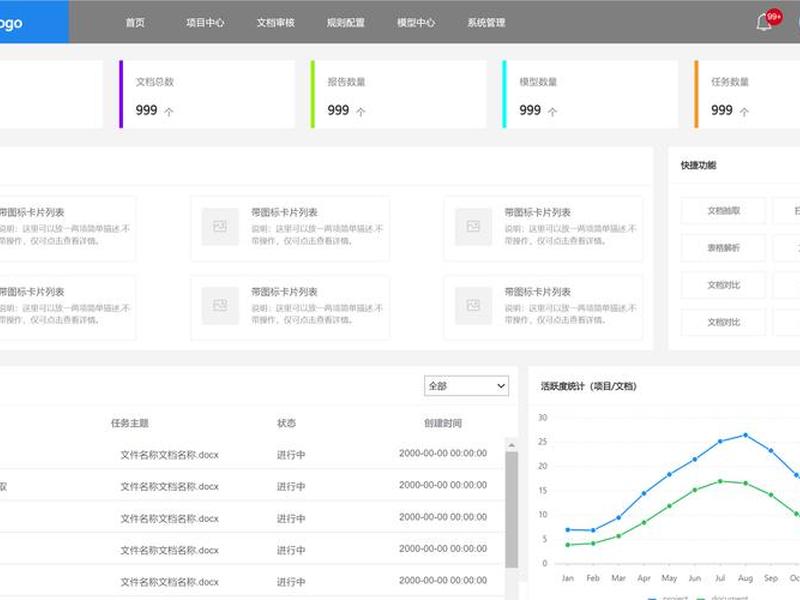Screen dimensions: 800x600
Task: Click the 任务主题 column header
Action: click(130, 422)
